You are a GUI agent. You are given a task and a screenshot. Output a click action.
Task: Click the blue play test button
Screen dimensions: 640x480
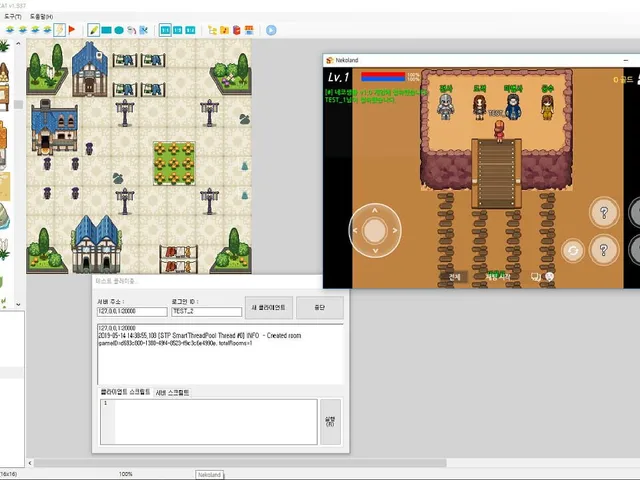(271, 30)
